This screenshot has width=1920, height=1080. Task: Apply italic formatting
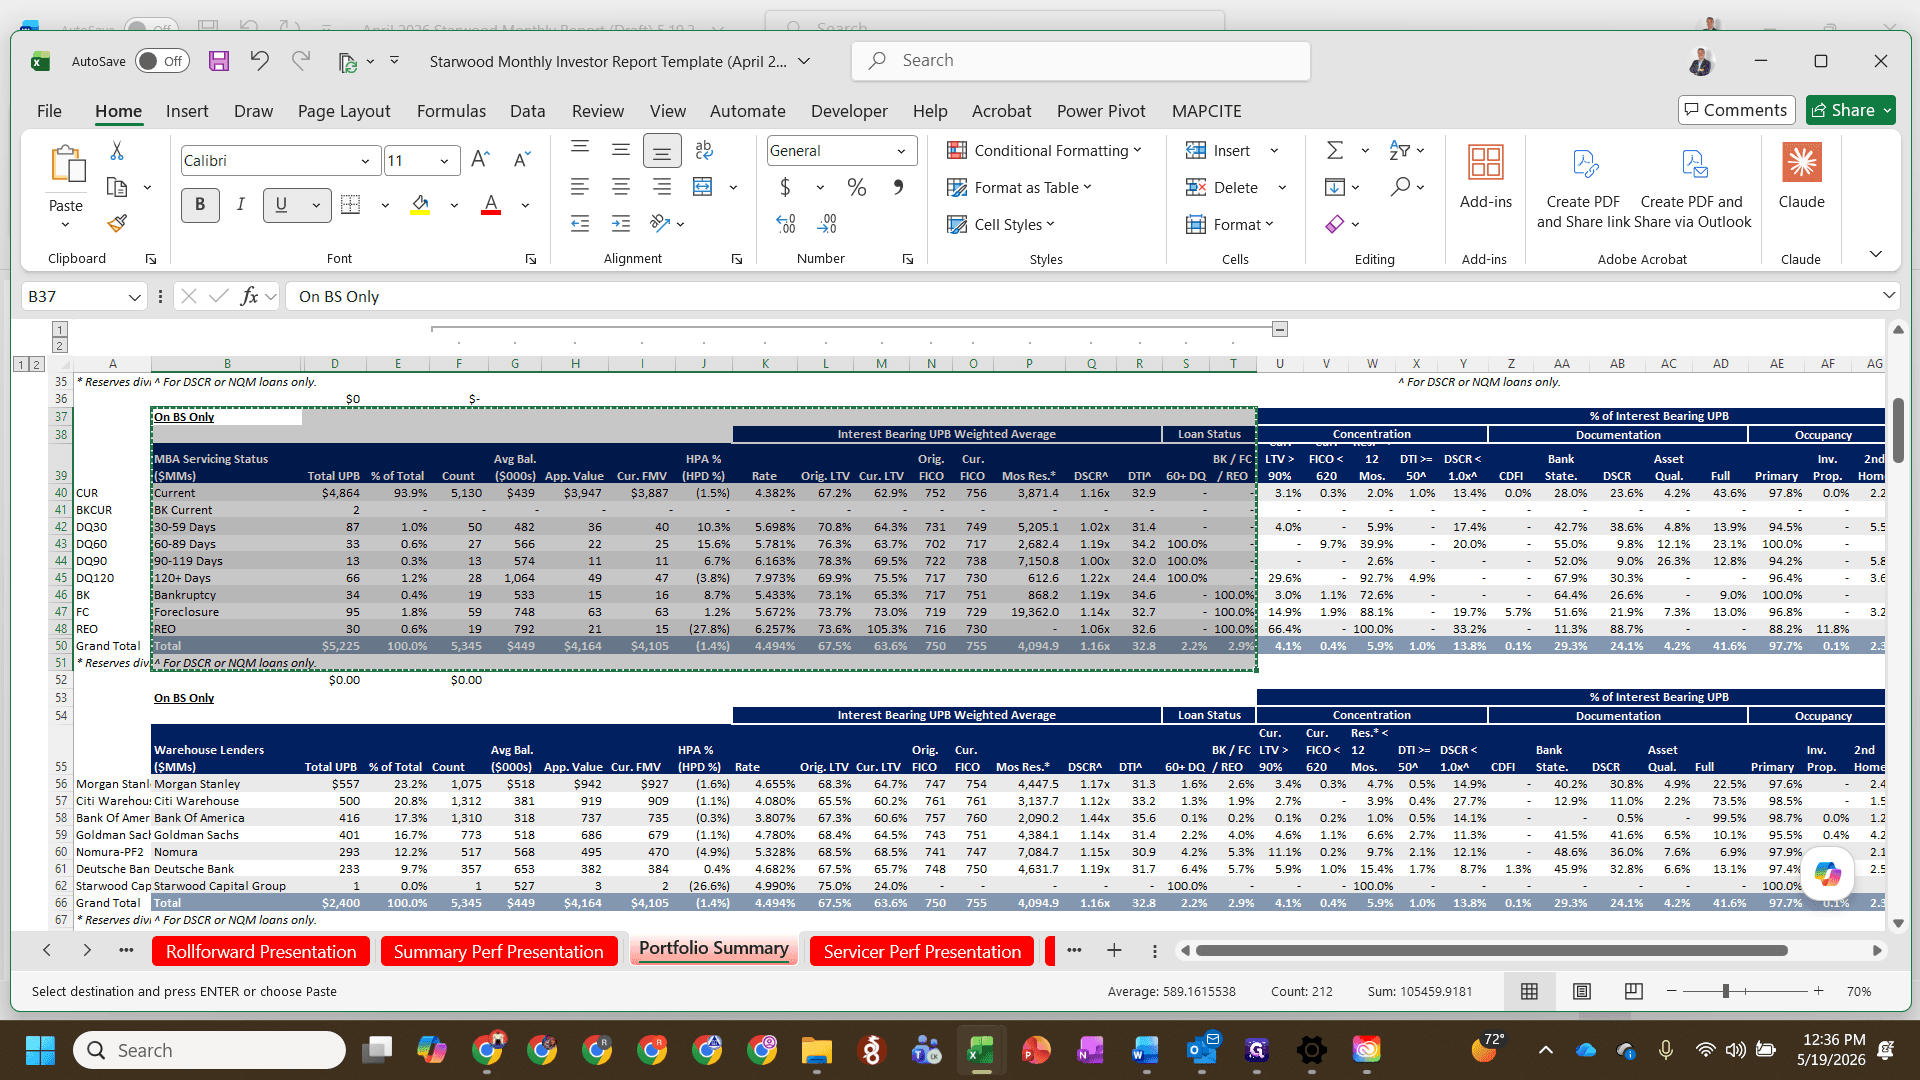pos(241,205)
